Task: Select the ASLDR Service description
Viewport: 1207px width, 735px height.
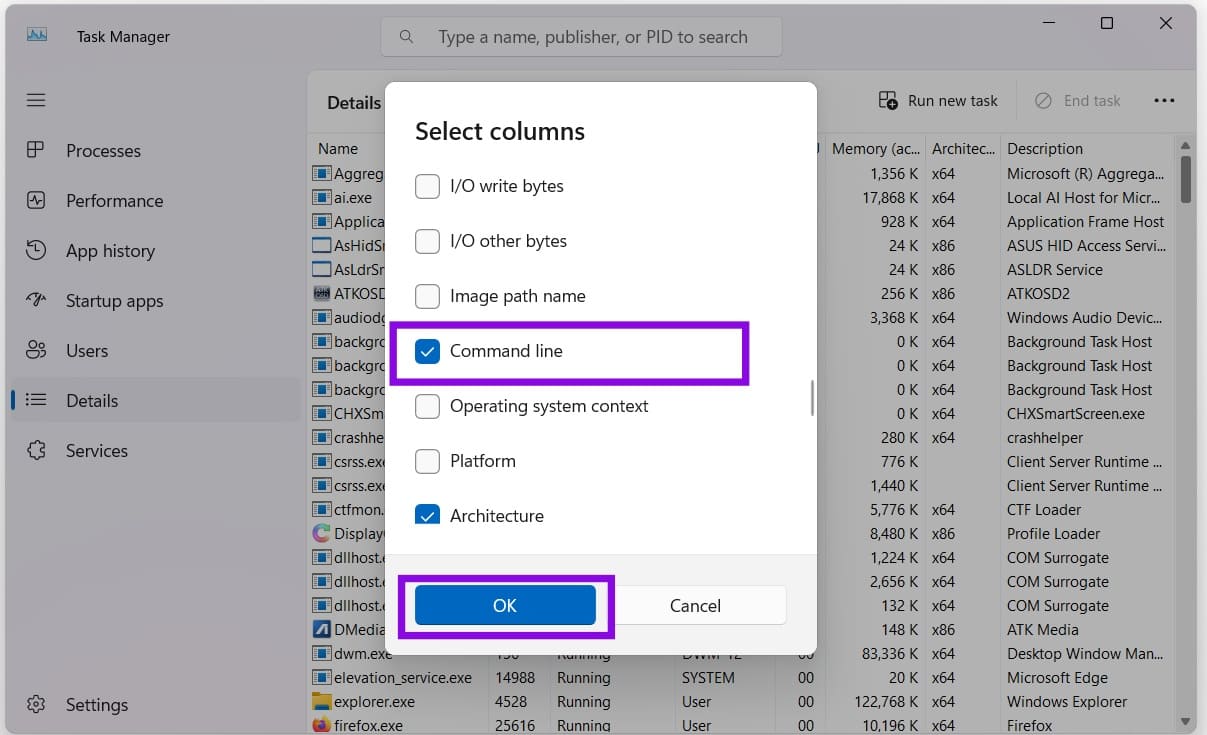Action: pos(1055,270)
